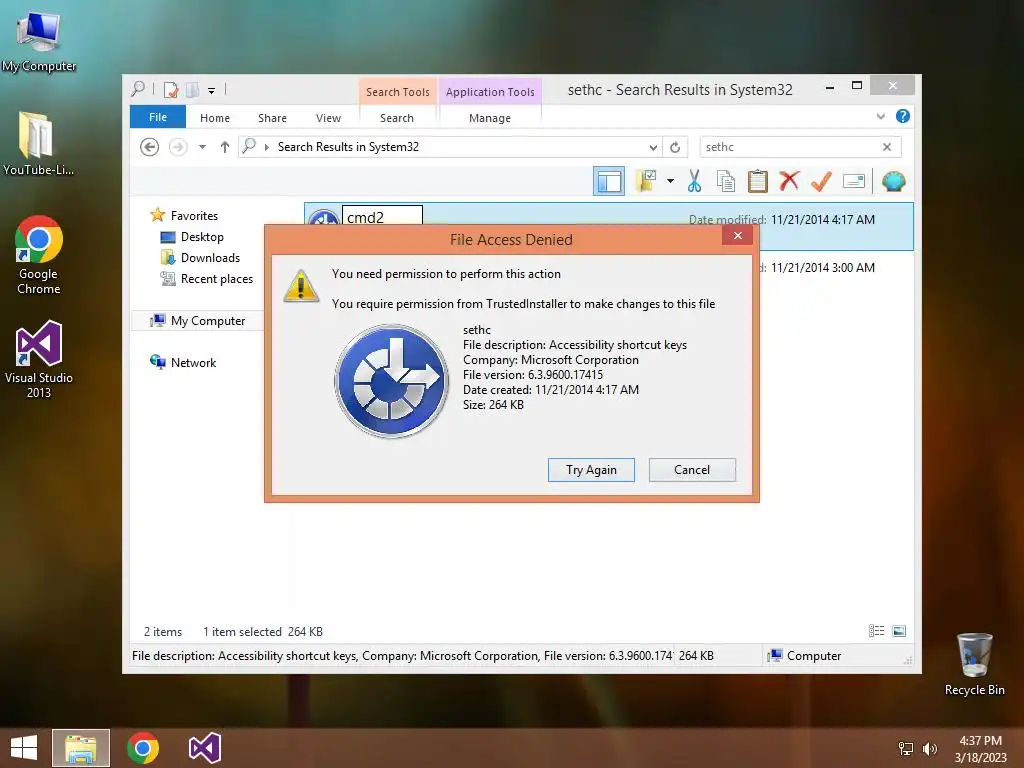Image resolution: width=1024 pixels, height=768 pixels.
Task: Cancel the File Access Denied dialog
Action: point(692,470)
